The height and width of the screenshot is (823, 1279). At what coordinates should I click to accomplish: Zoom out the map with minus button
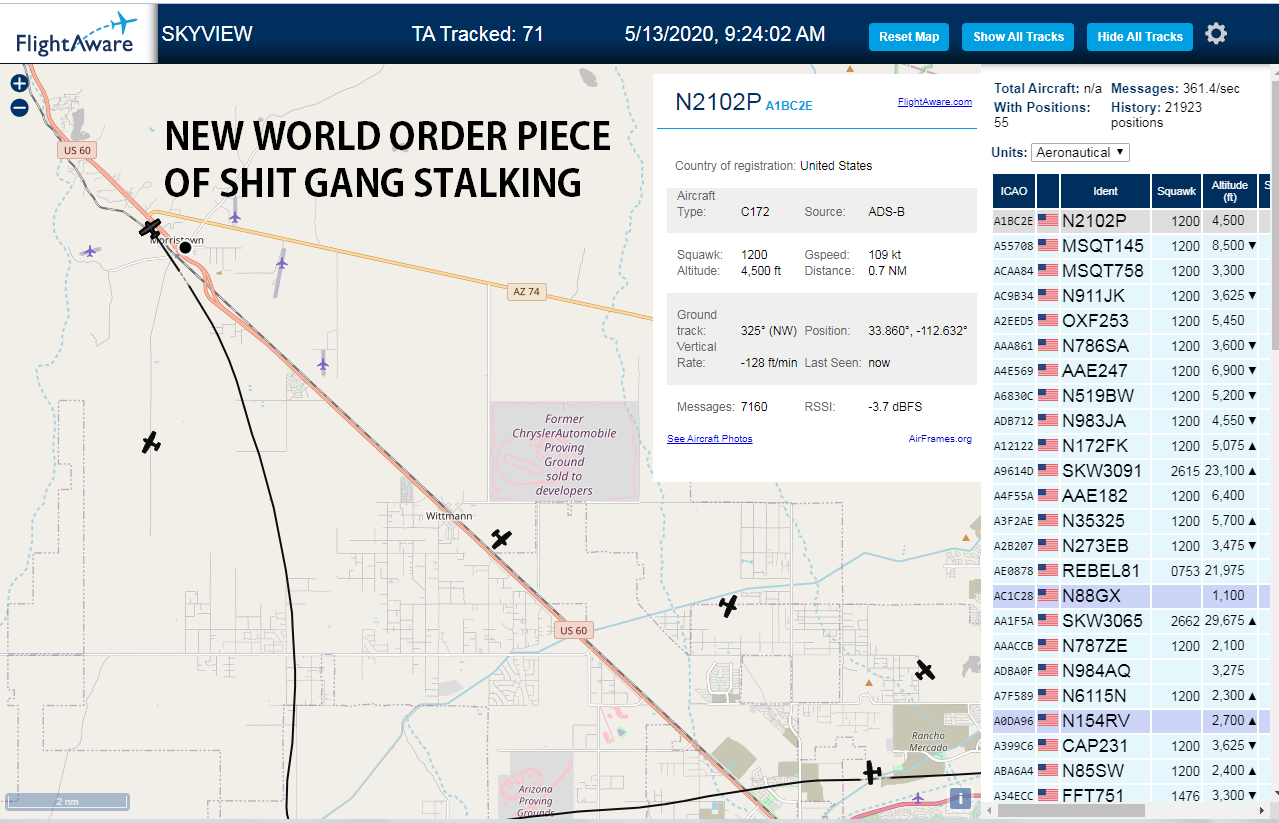(x=19, y=108)
